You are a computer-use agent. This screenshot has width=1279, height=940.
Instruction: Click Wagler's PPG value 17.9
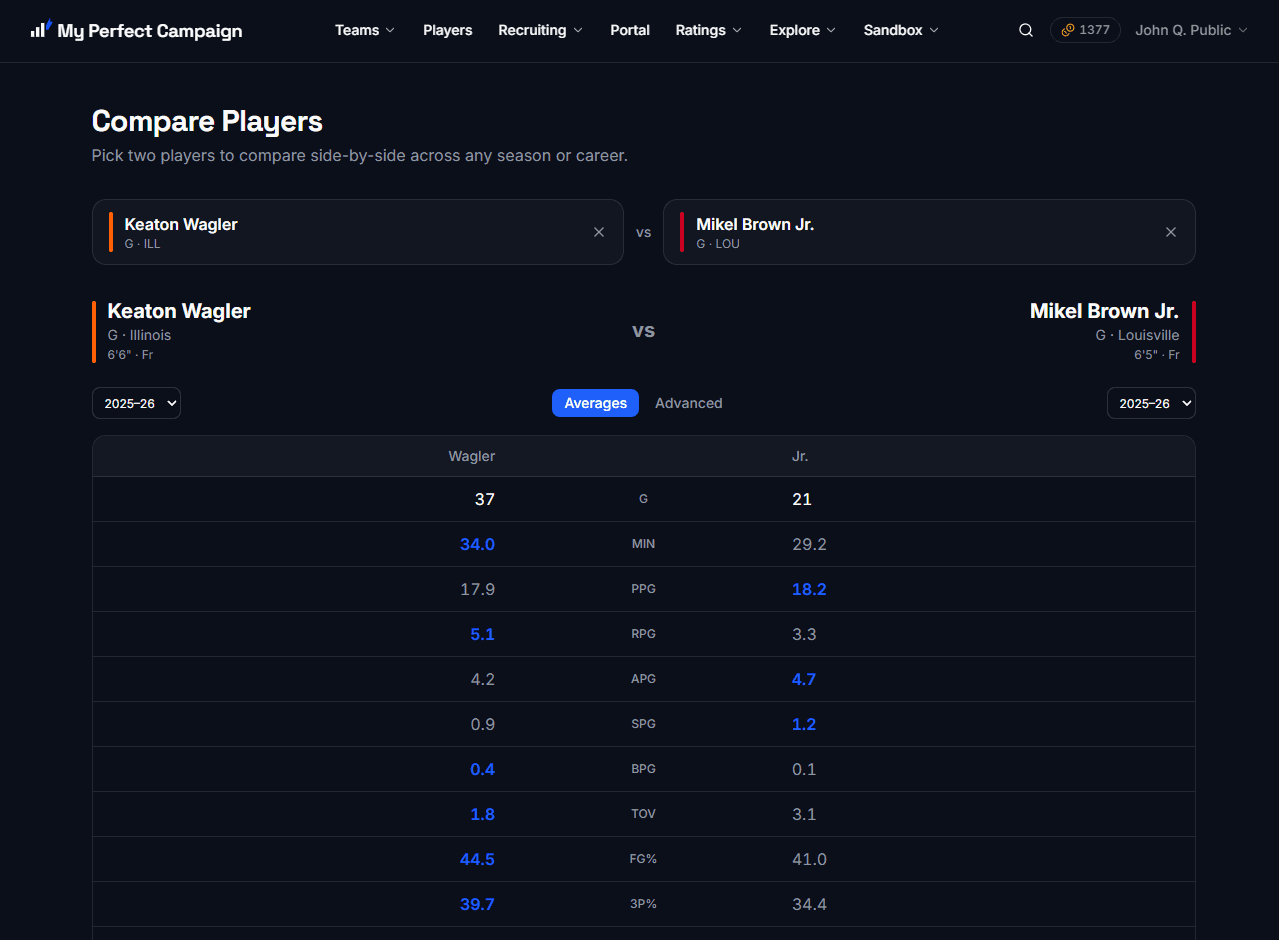pos(478,589)
